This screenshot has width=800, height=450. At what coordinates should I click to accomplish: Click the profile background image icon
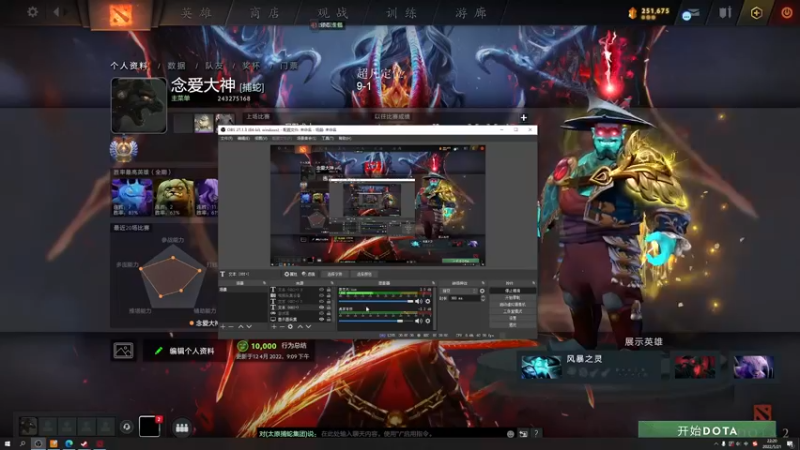click(x=123, y=351)
